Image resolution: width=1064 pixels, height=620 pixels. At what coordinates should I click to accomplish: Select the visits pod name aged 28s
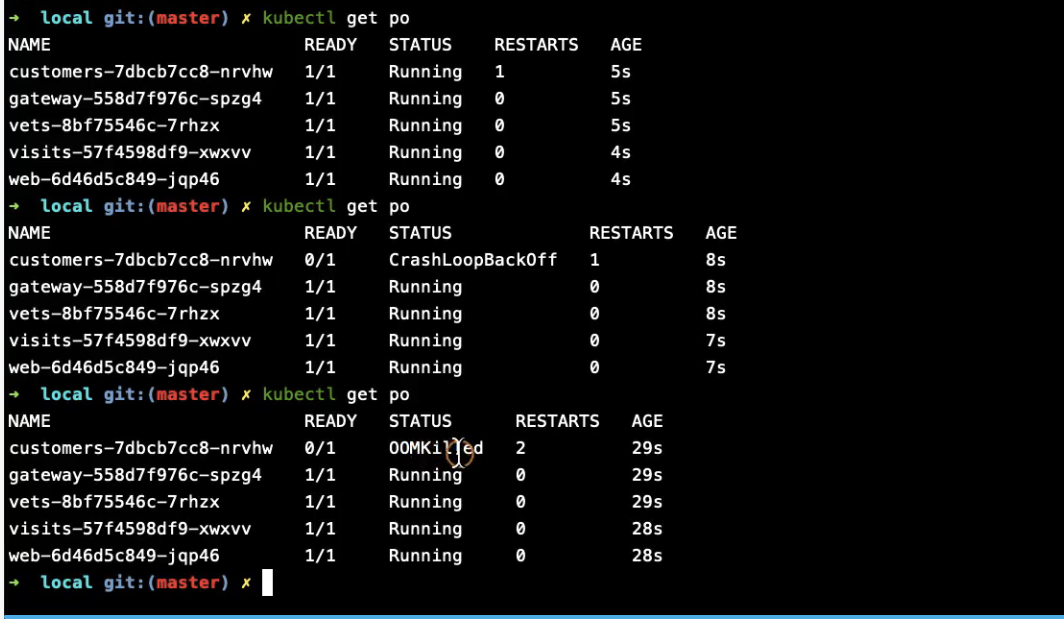pos(130,528)
